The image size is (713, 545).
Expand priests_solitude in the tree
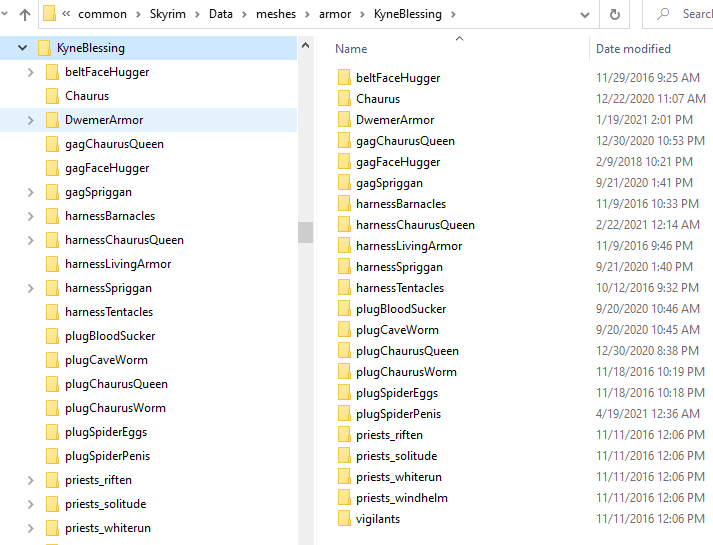[x=30, y=504]
